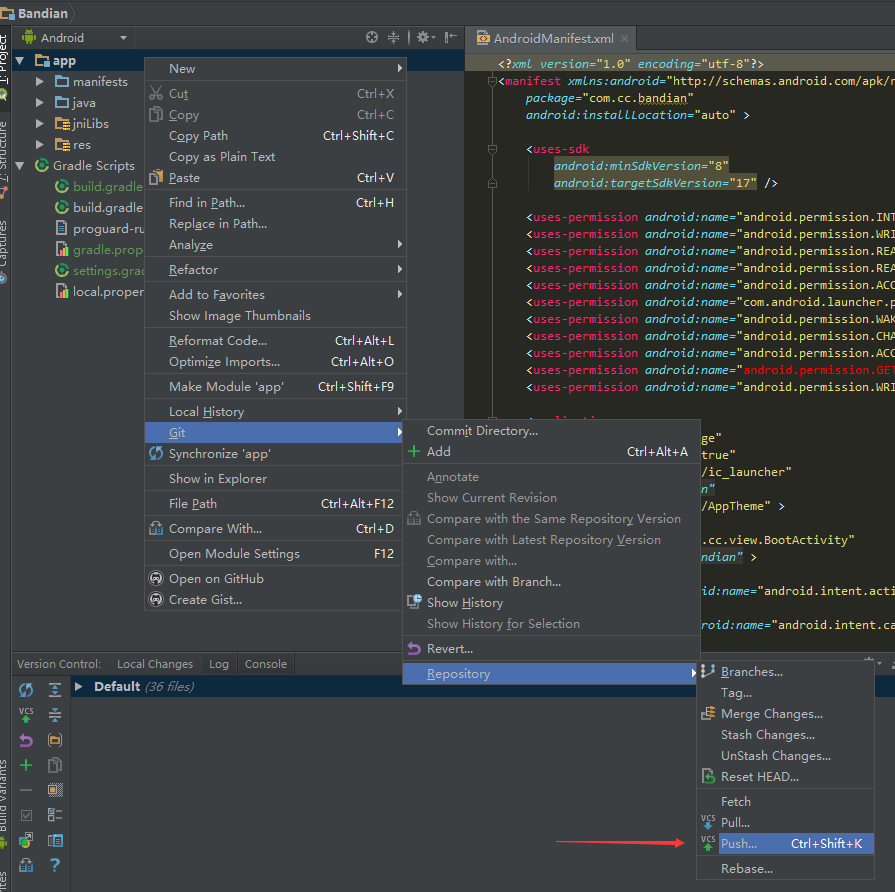Switch to the Console tab
895x892 pixels.
click(265, 664)
